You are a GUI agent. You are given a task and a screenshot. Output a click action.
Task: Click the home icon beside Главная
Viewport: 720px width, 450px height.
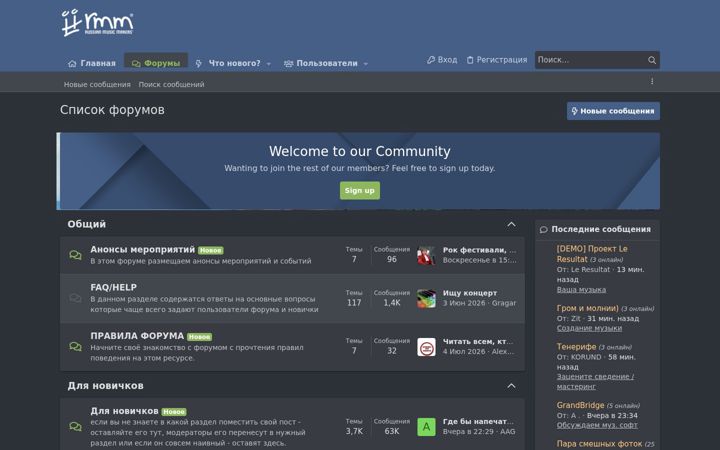point(72,63)
